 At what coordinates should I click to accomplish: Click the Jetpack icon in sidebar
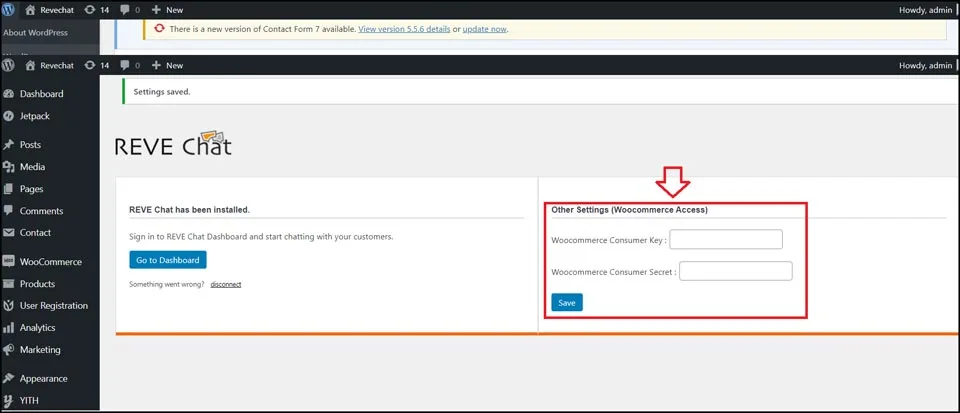click(x=9, y=116)
